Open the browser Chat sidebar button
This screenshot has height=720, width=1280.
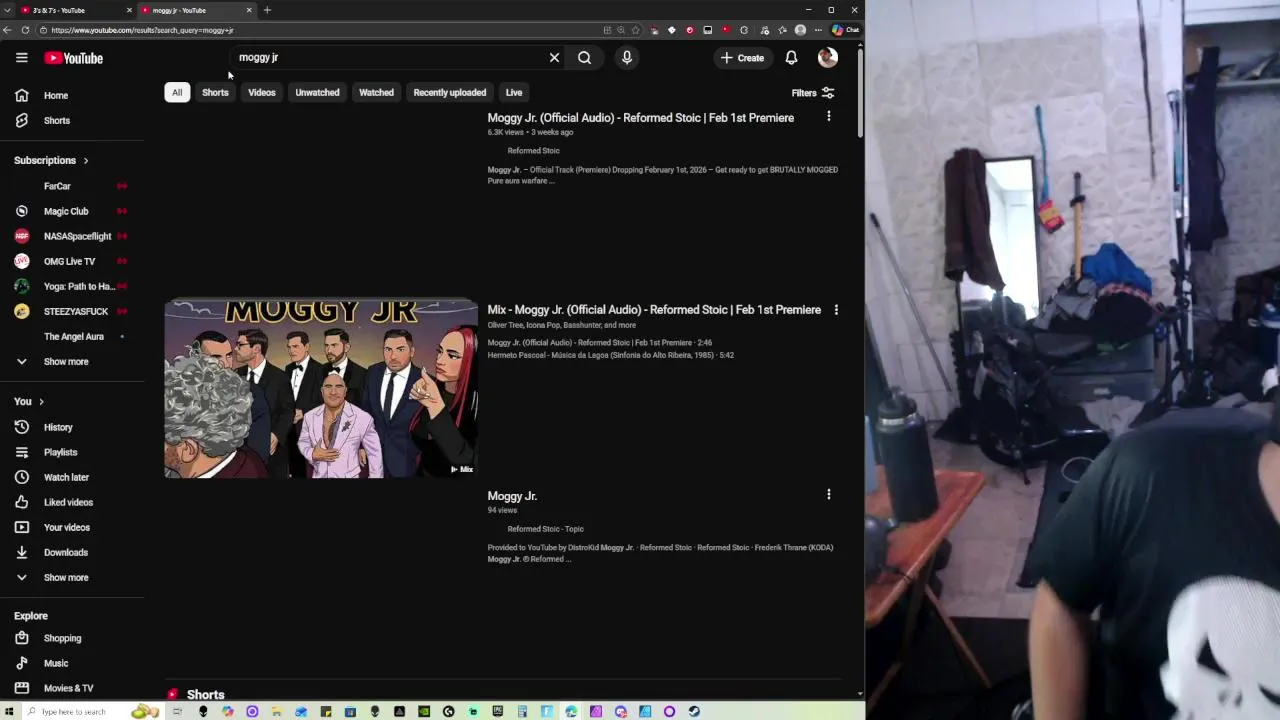pos(845,30)
